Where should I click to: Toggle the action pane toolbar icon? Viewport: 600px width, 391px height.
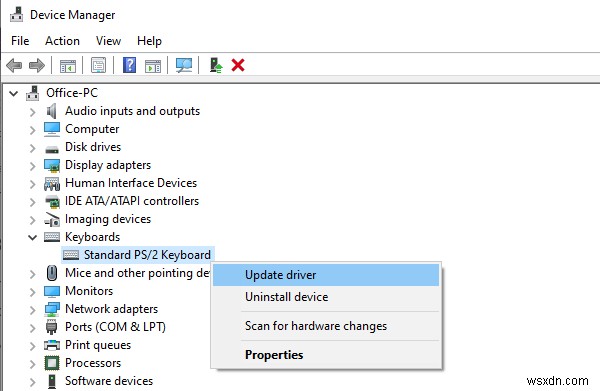(153, 66)
